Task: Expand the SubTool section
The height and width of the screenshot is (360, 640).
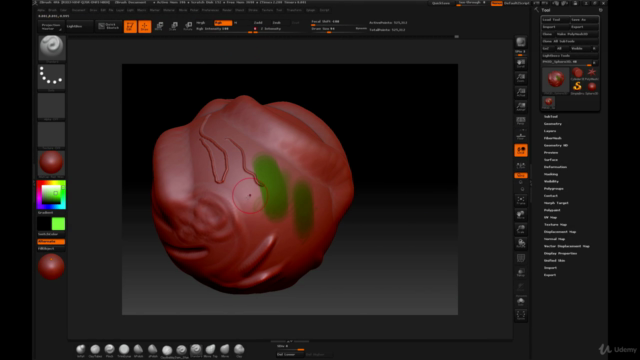Action: pos(551,117)
